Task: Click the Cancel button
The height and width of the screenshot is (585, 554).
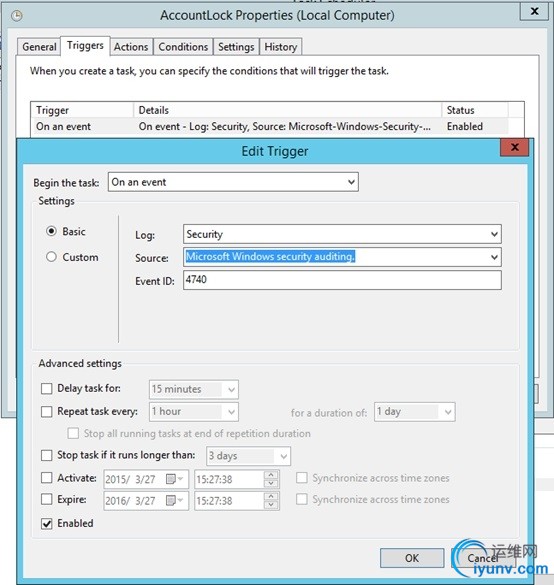Action: 483,558
